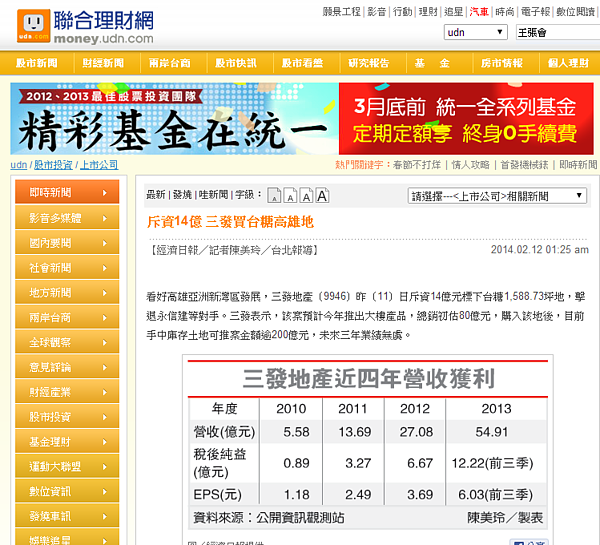Open the udn search scope dropdown
This screenshot has width=600, height=545.
coord(476,32)
